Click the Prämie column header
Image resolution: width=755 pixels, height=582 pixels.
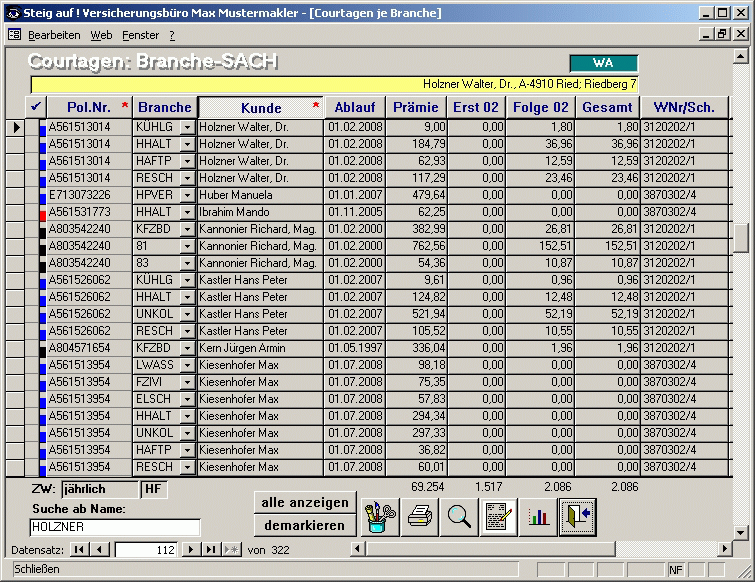pyautogui.click(x=416, y=107)
